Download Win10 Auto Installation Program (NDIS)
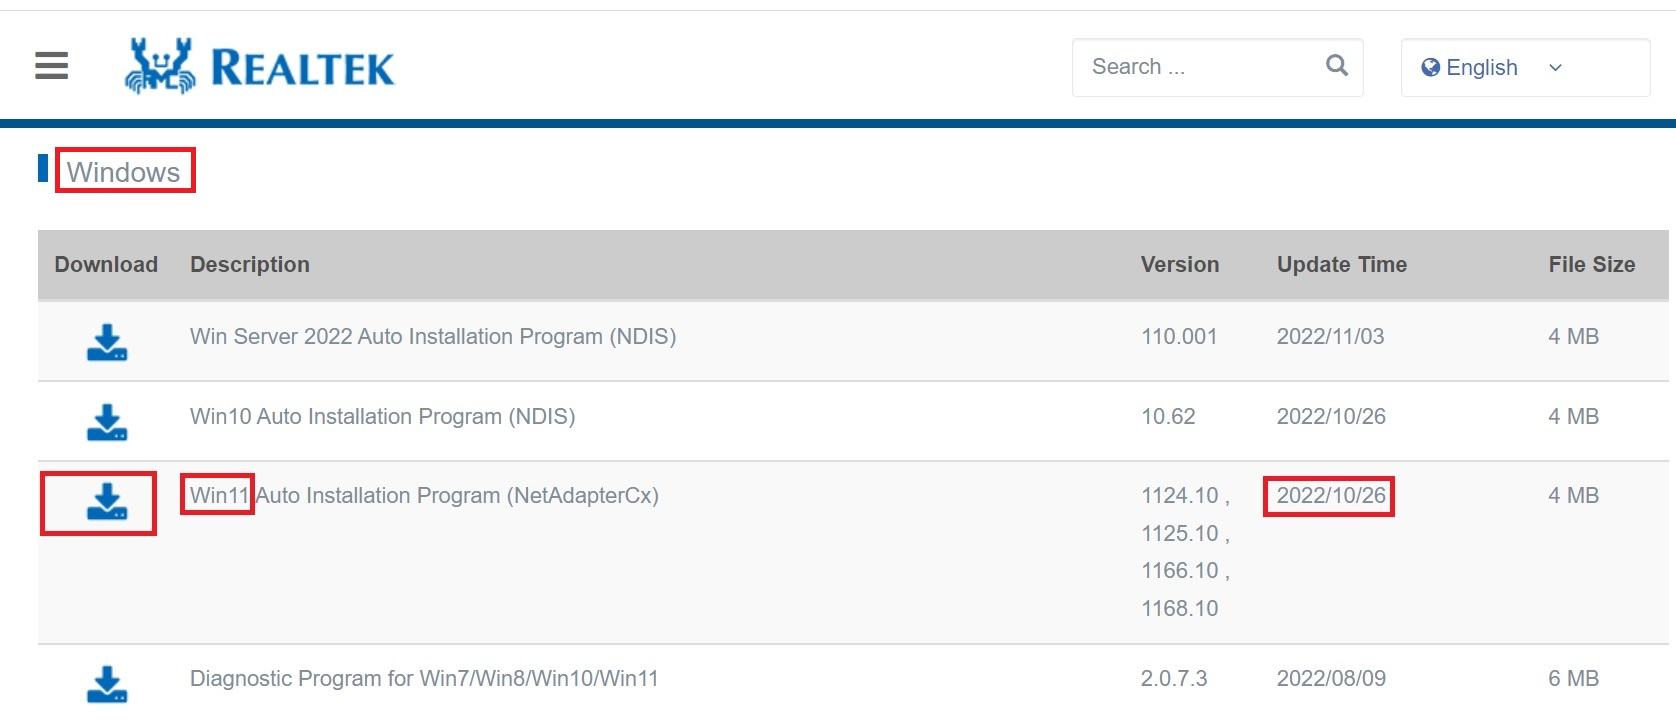Viewport: 1676px width, 728px height. (106, 421)
